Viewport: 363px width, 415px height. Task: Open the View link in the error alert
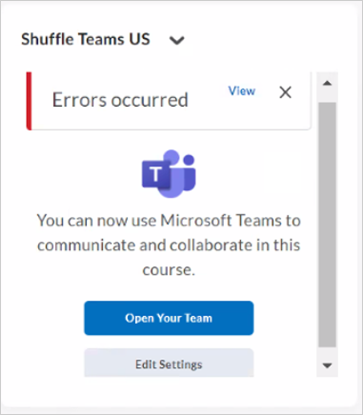[242, 91]
